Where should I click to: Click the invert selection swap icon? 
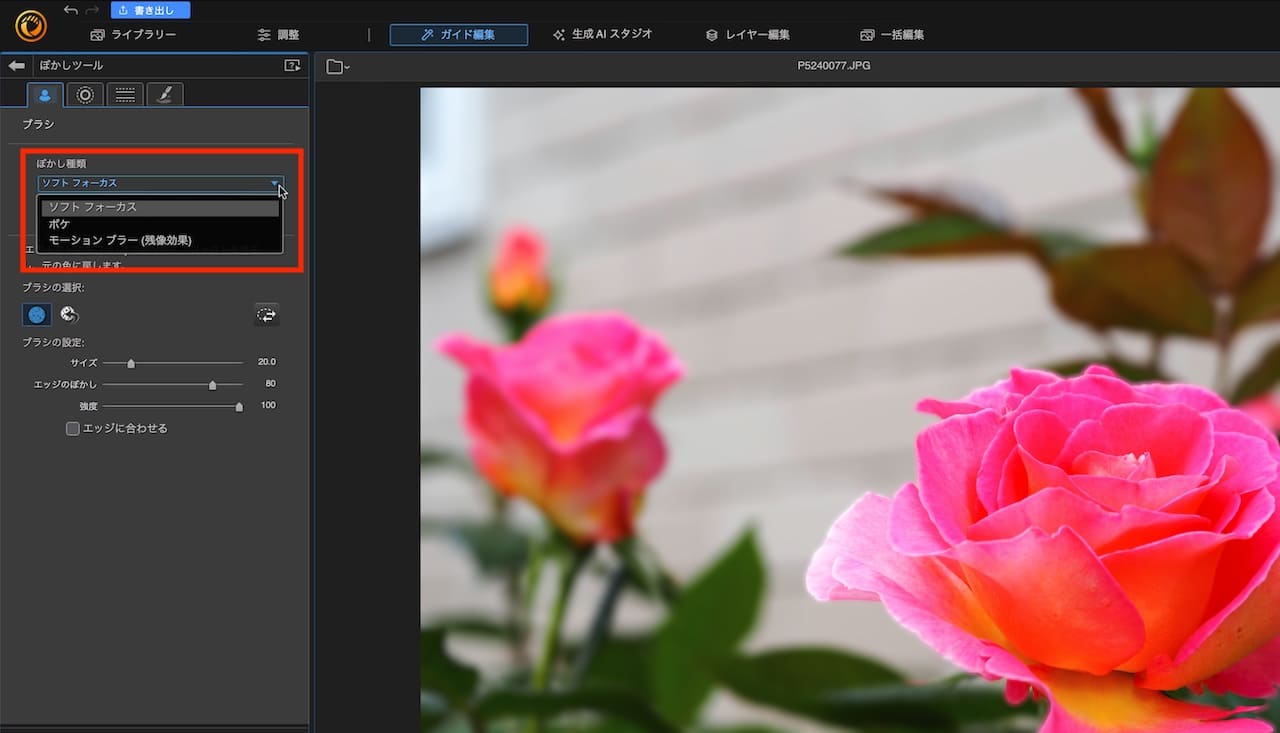[x=266, y=314]
